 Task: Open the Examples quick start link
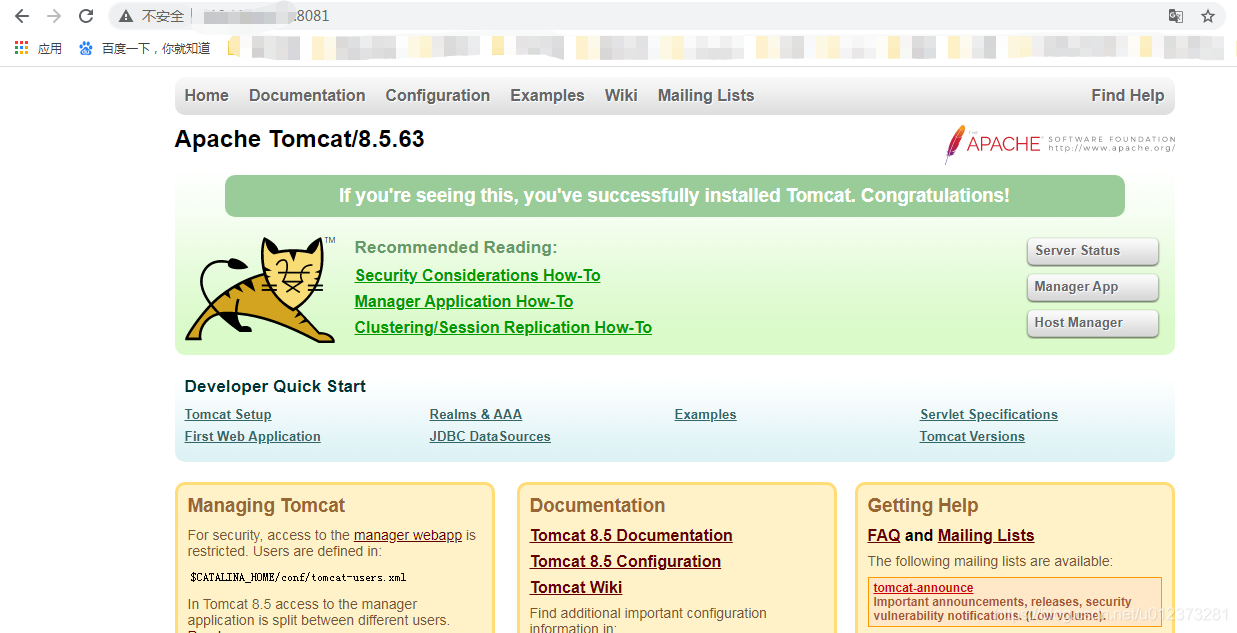click(x=706, y=415)
